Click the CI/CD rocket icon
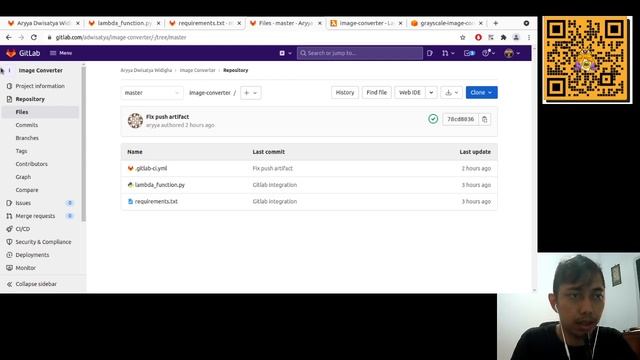 9,229
